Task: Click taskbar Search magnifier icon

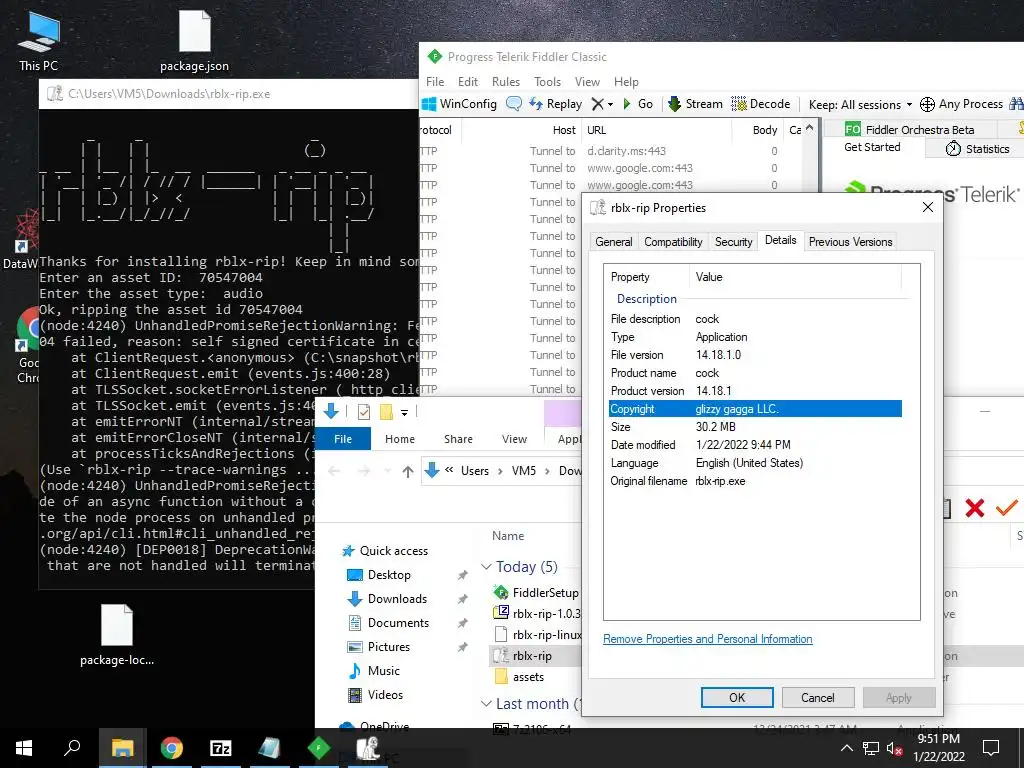Action: click(72, 748)
